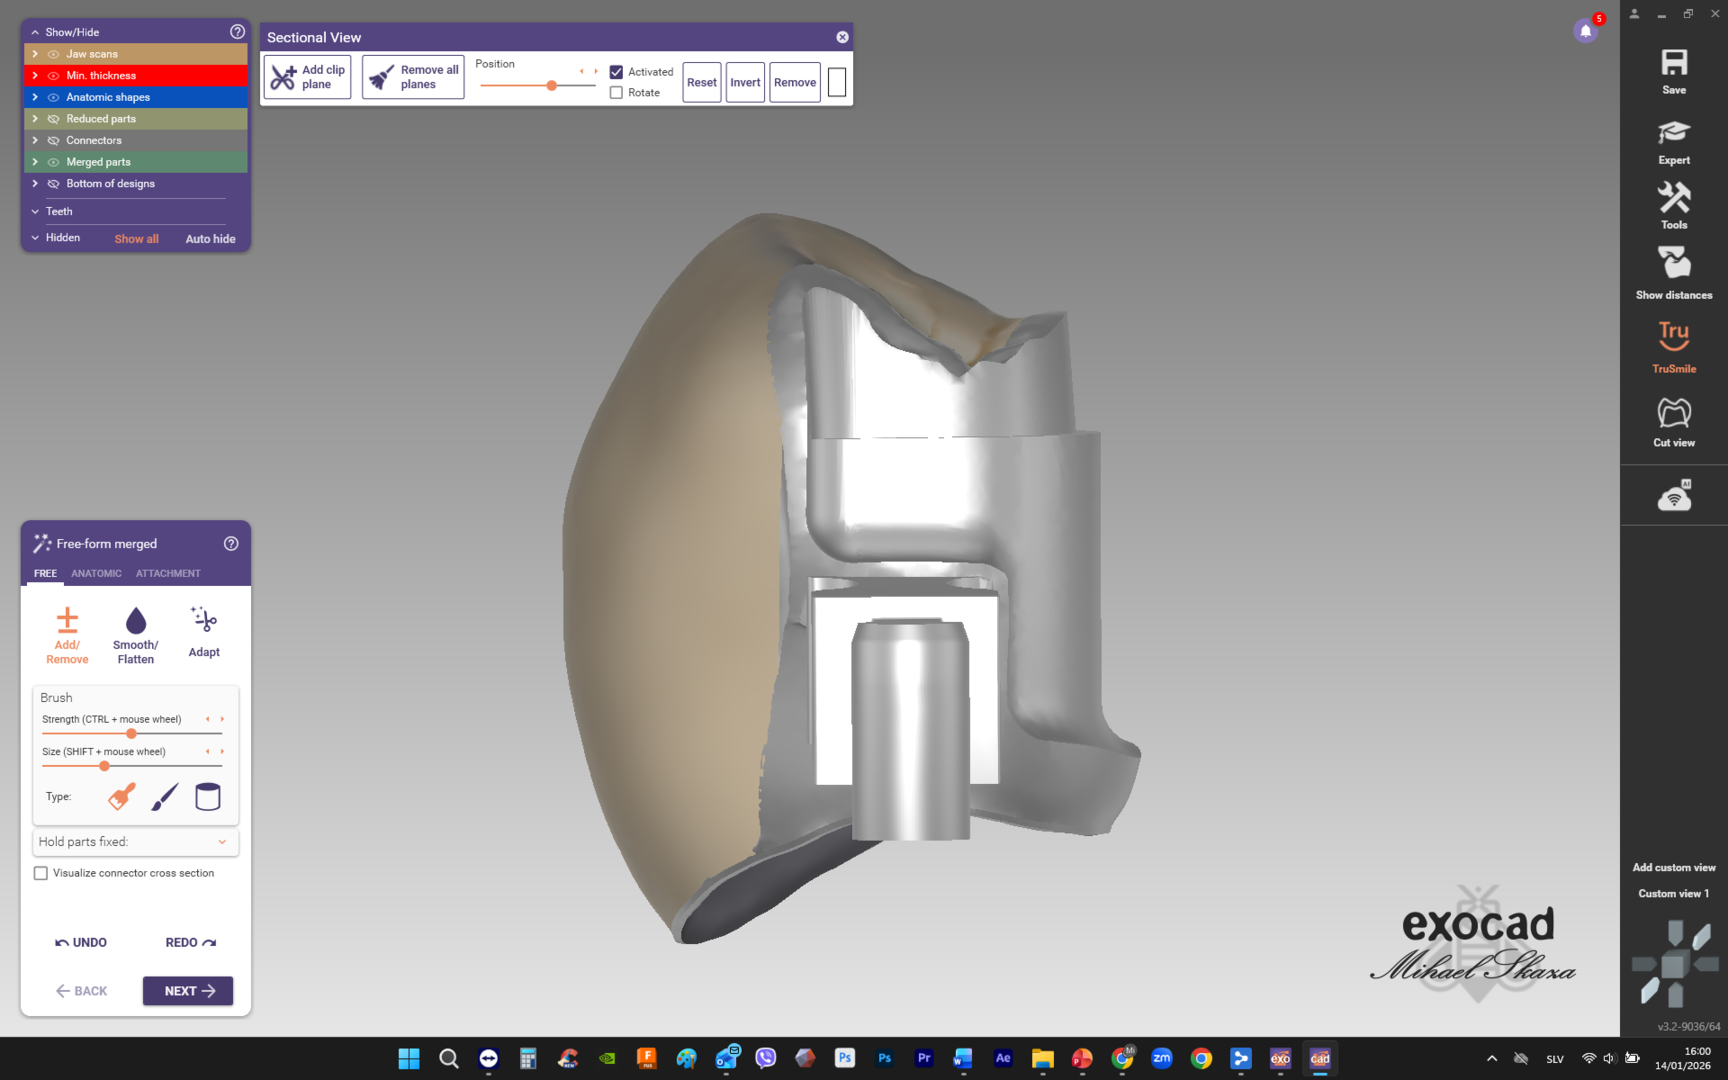Uncheck the Activated checkbox
Viewport: 1728px width, 1080px height.
(x=616, y=72)
